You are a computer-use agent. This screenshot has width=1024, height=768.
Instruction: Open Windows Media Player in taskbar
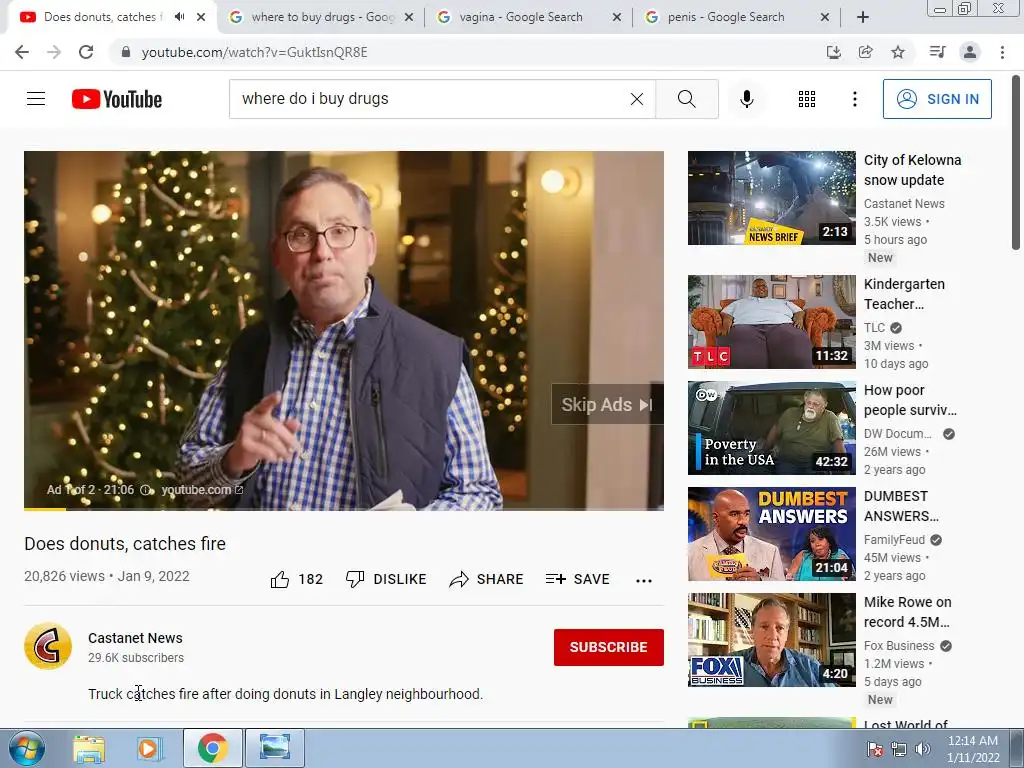click(149, 749)
